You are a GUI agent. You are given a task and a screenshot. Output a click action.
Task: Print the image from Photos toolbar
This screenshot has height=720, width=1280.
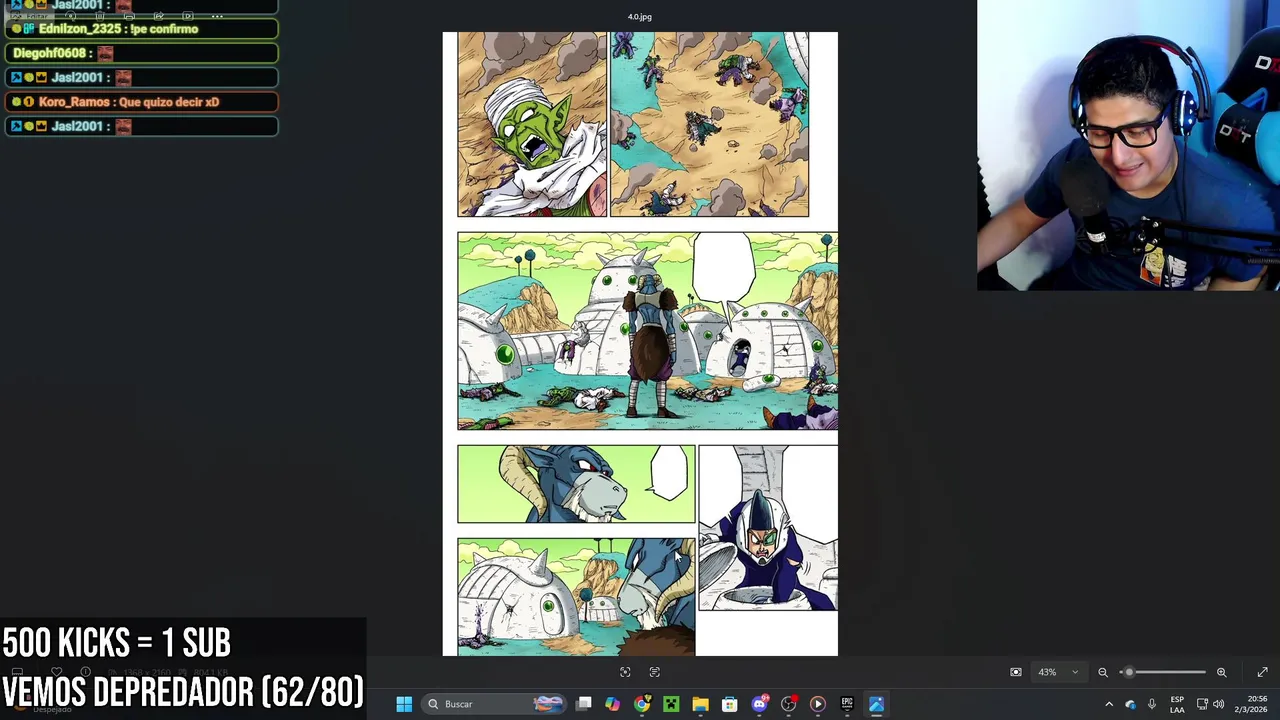129,16
